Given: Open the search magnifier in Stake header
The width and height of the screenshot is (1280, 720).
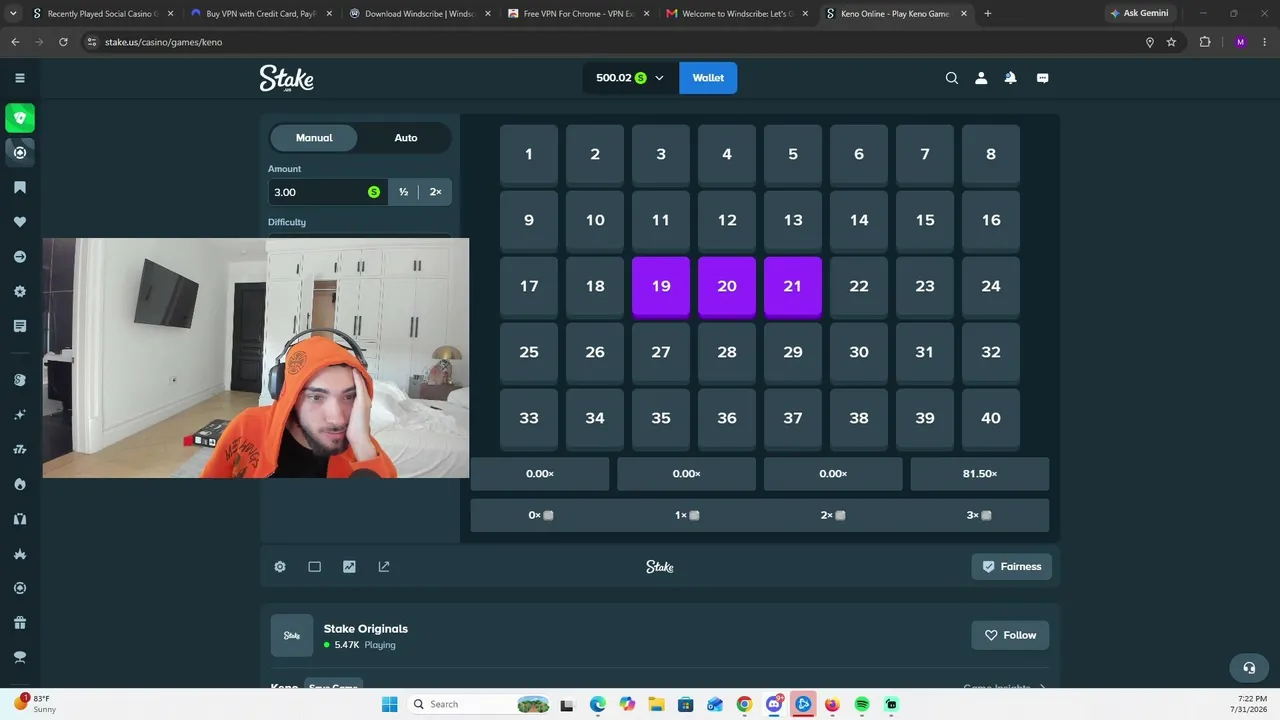Looking at the screenshot, I should (x=952, y=78).
